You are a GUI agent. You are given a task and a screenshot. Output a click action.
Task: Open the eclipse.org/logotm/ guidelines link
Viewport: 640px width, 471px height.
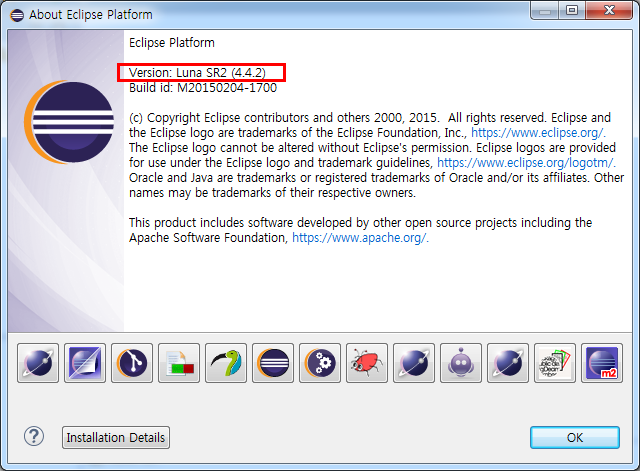tap(526, 162)
